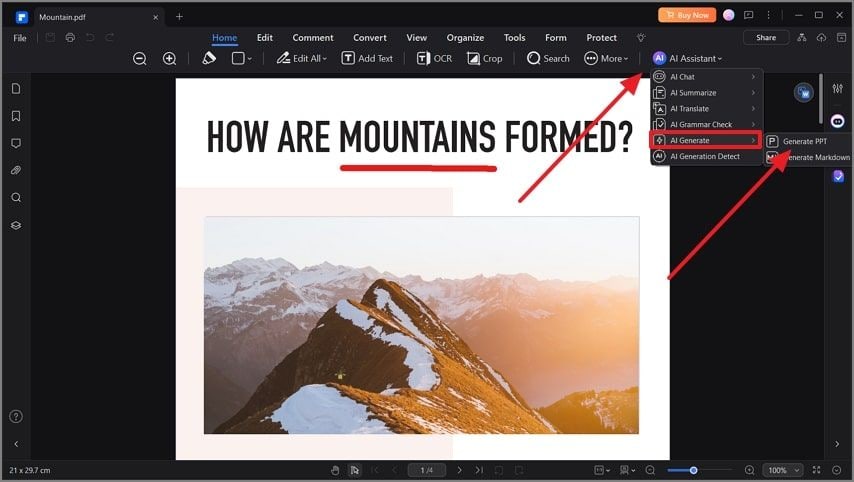Select the Crop tool

click(484, 58)
